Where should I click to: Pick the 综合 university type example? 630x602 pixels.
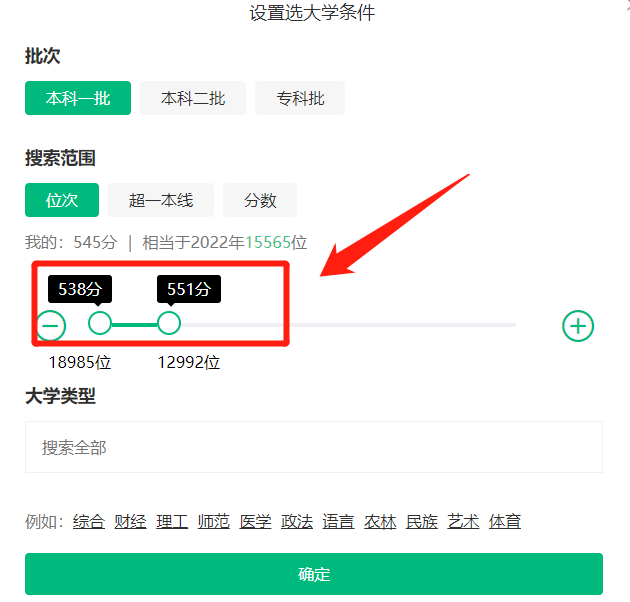(x=89, y=522)
